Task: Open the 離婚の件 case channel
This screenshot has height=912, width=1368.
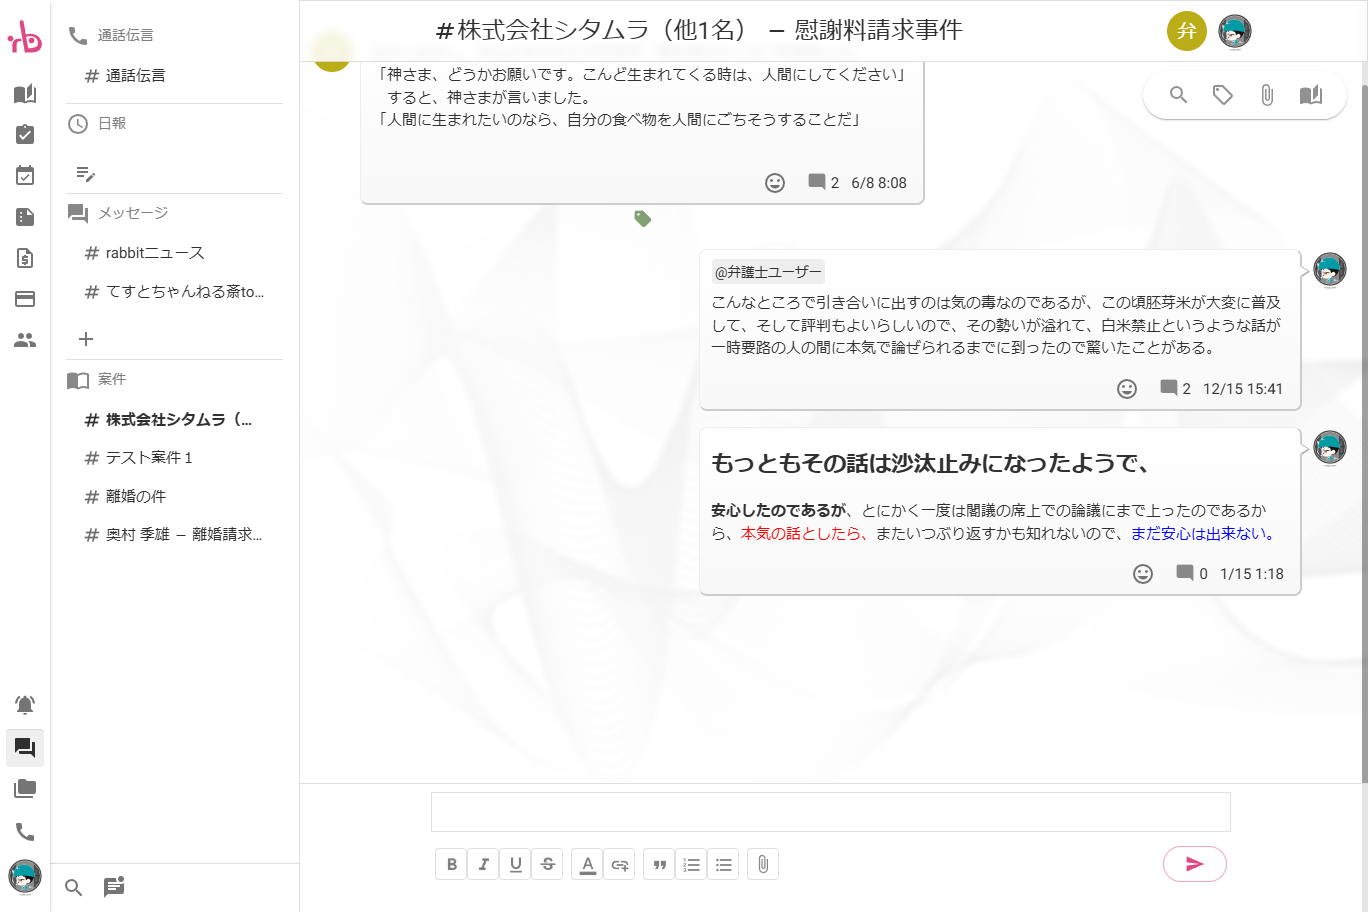Action: click(136, 496)
